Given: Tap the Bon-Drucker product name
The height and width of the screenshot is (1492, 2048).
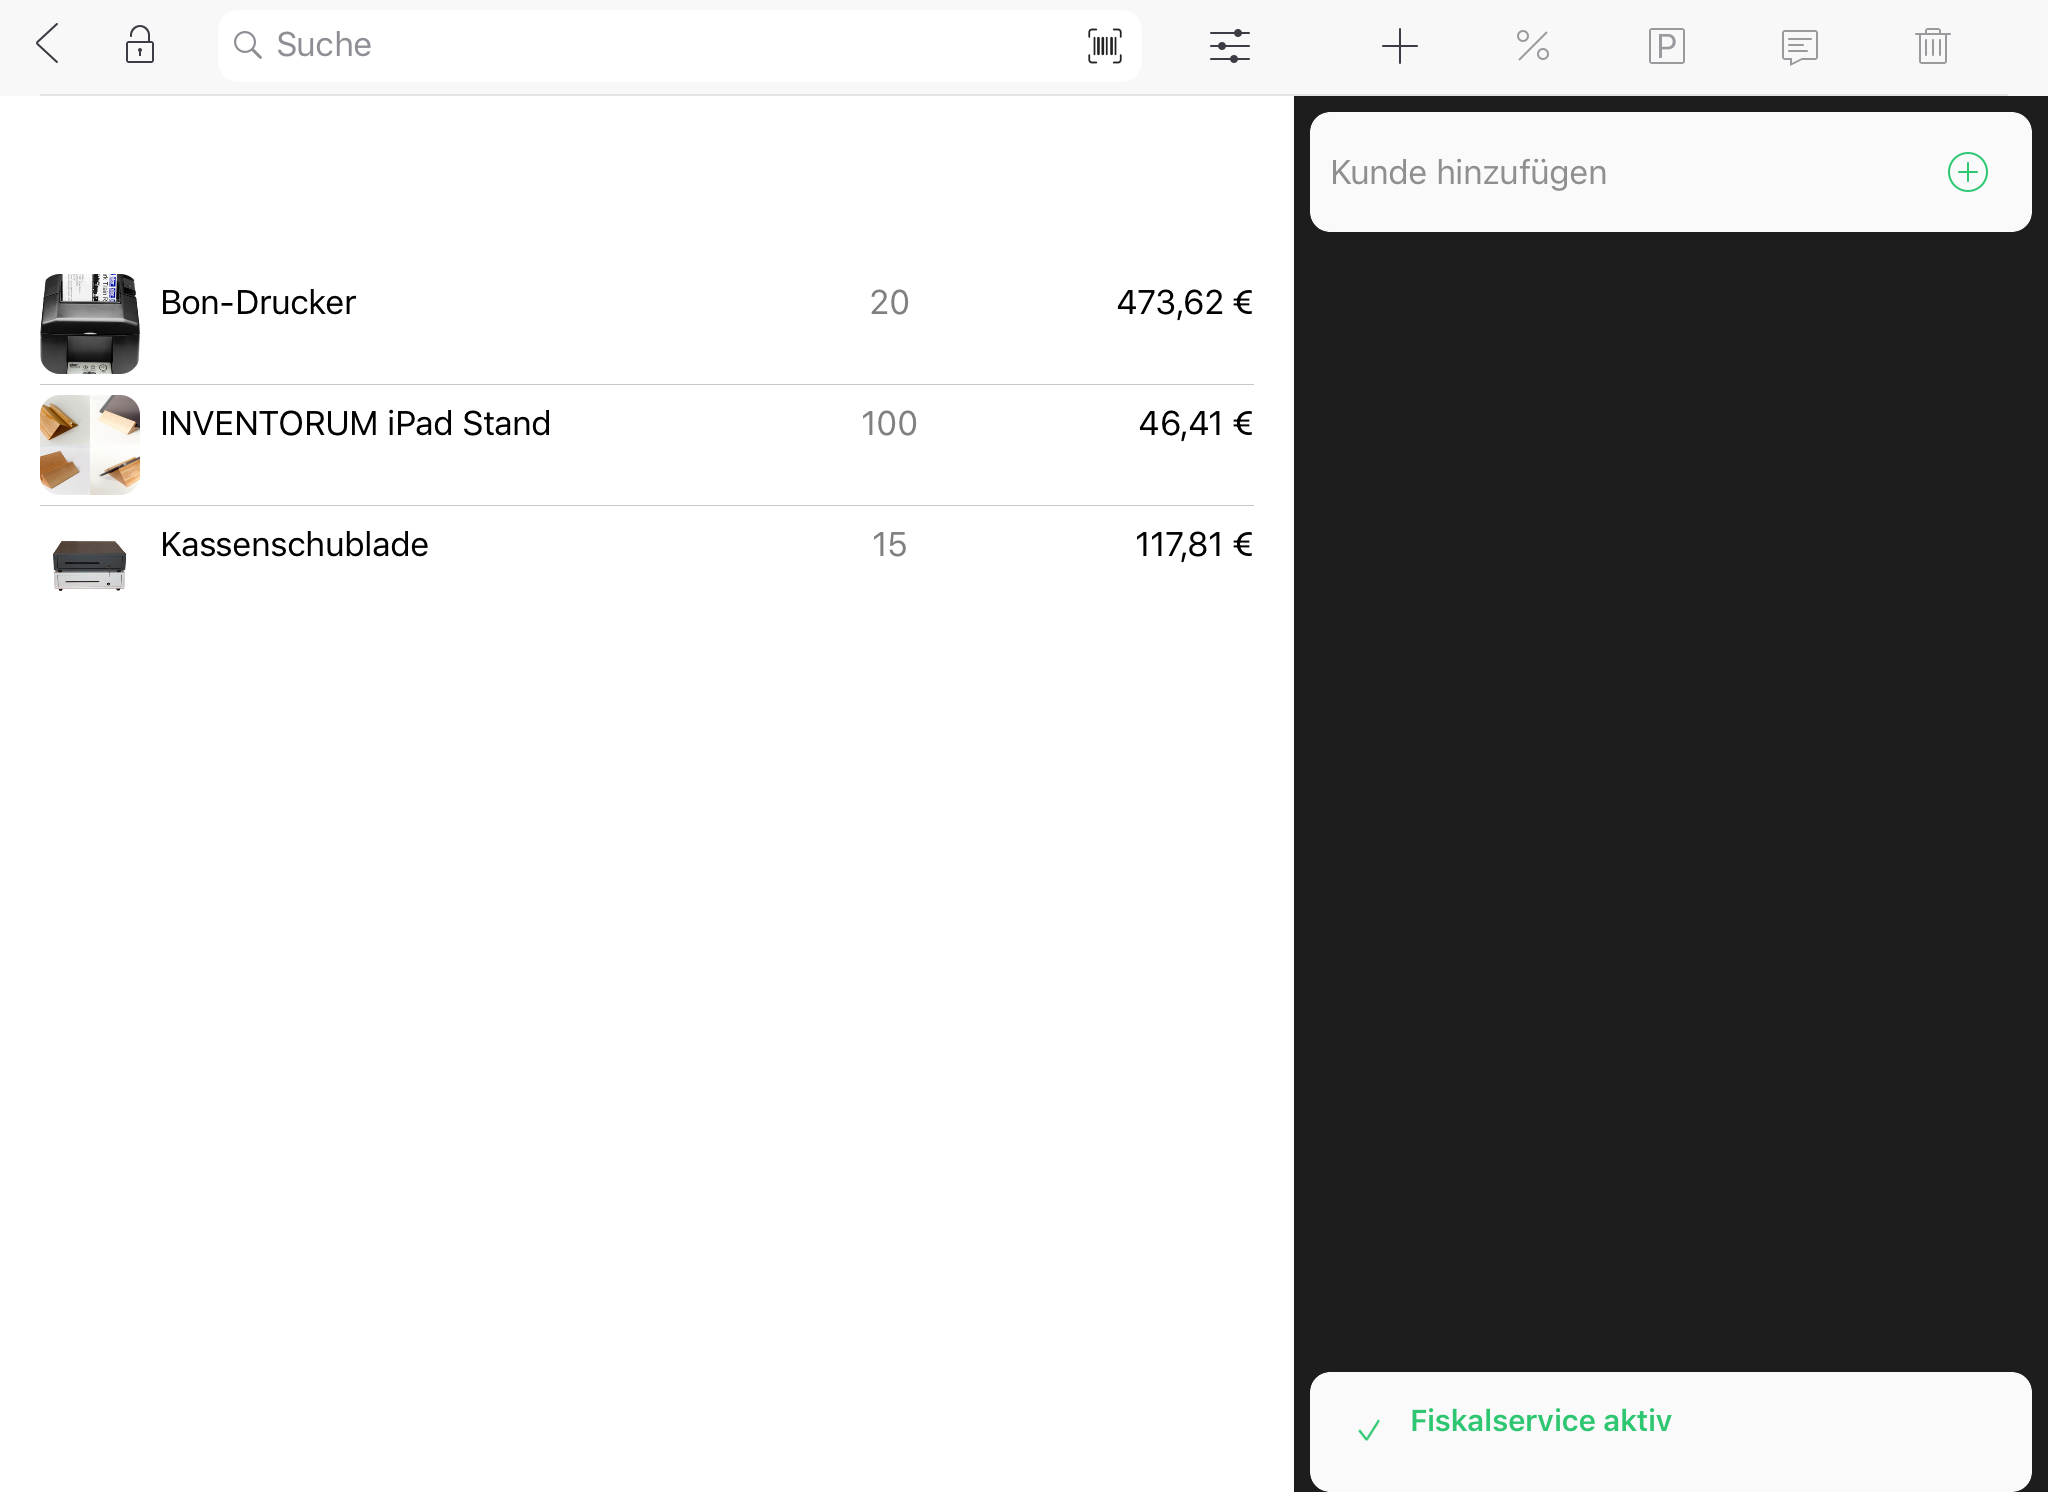Looking at the screenshot, I should point(258,302).
